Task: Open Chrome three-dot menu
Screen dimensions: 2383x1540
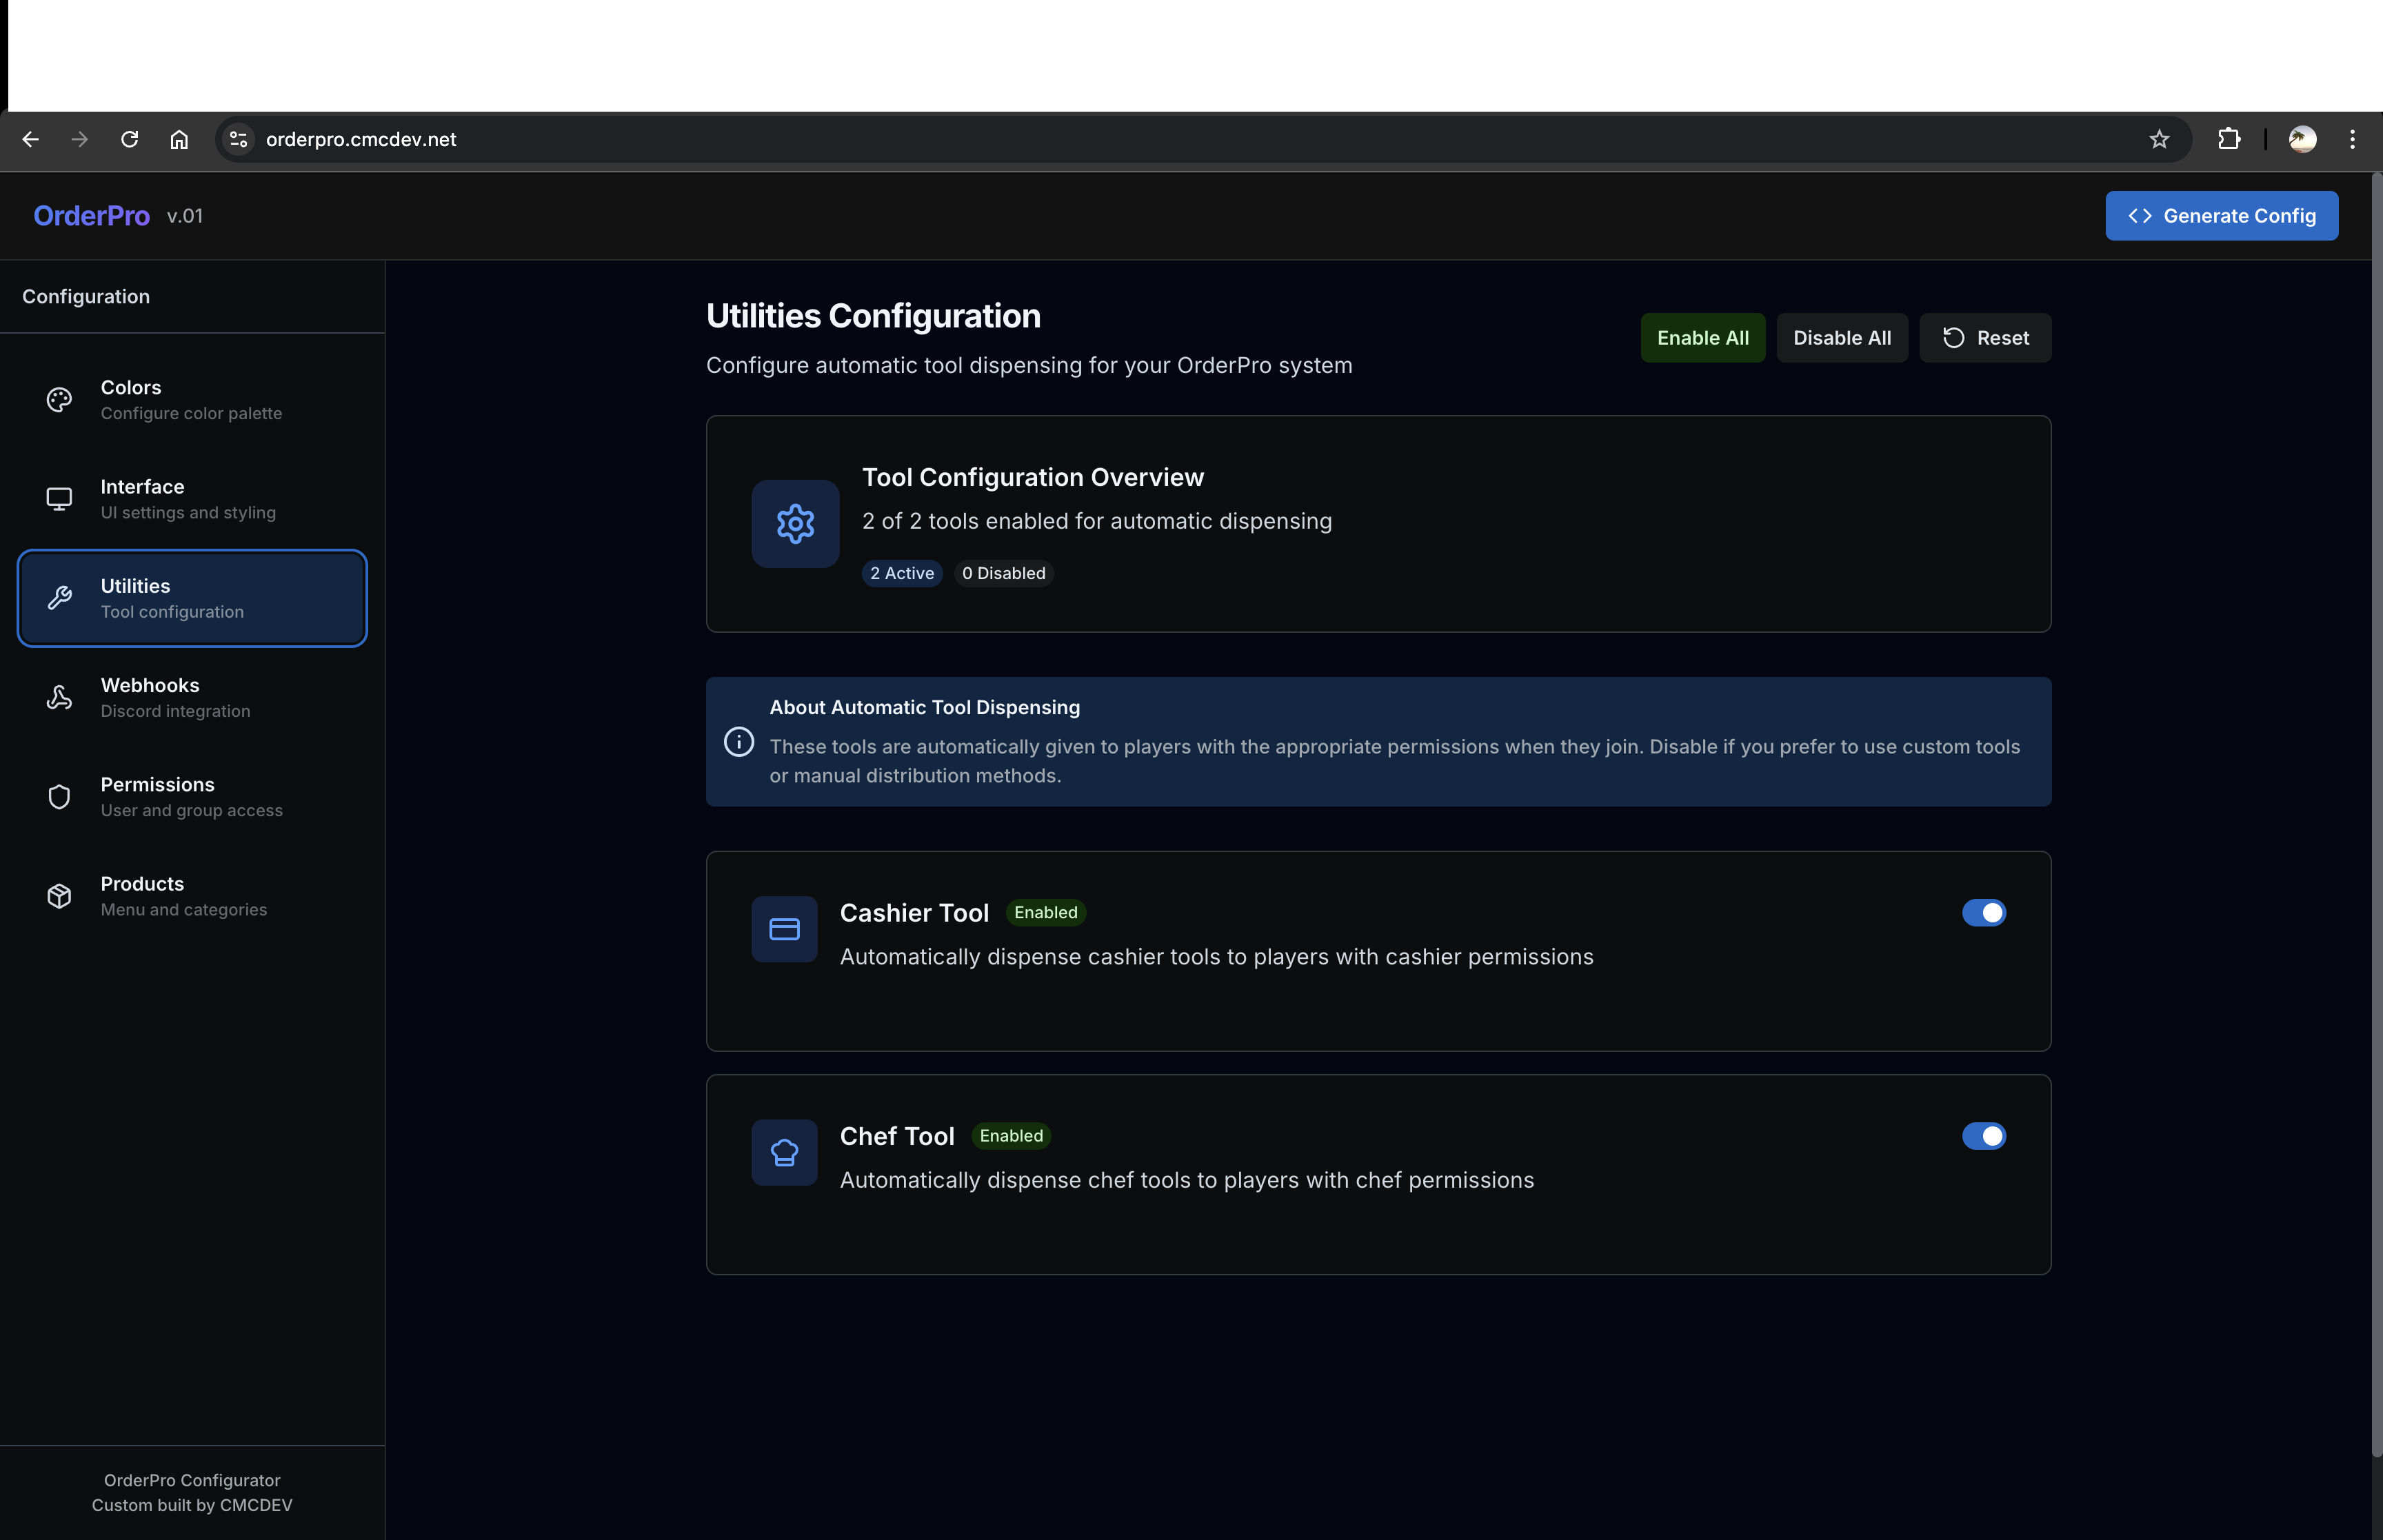Action: 2352,139
